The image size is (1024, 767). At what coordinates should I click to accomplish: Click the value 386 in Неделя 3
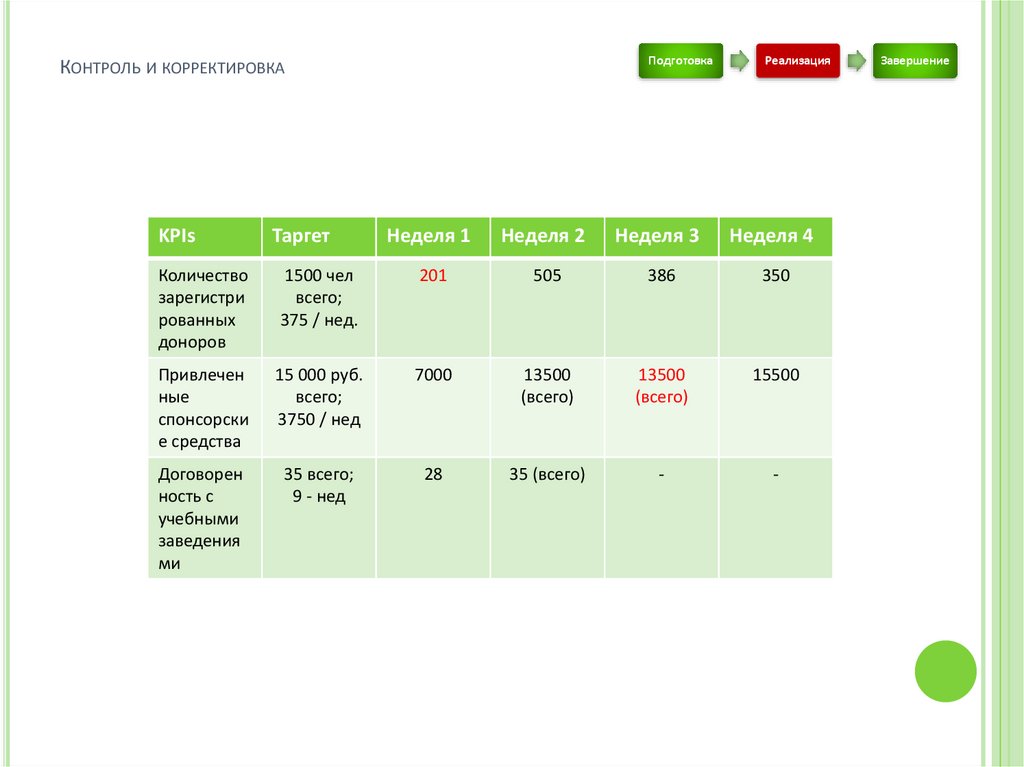(x=662, y=275)
